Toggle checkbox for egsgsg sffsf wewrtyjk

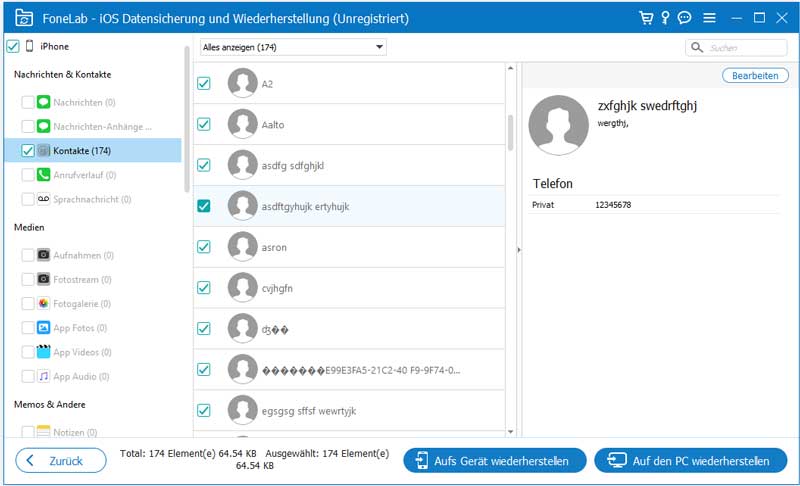204,410
